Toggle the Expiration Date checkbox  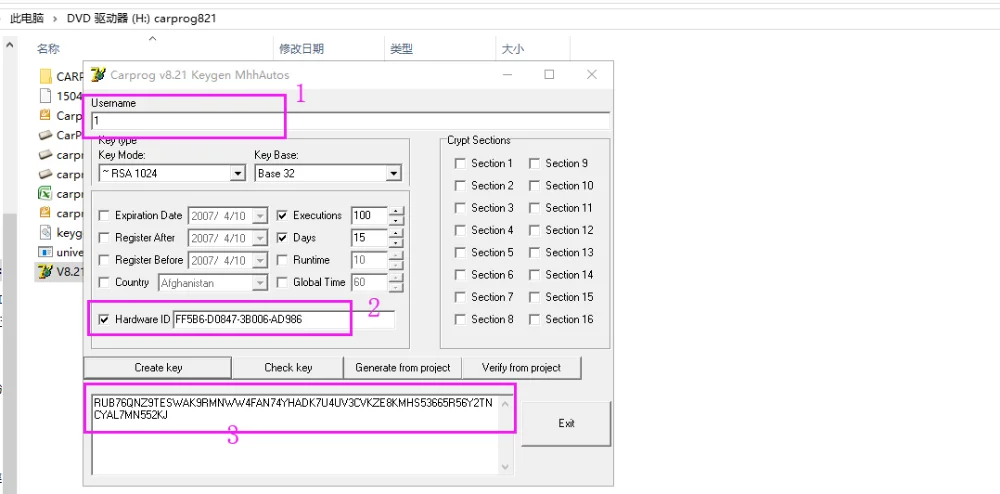coord(104,215)
